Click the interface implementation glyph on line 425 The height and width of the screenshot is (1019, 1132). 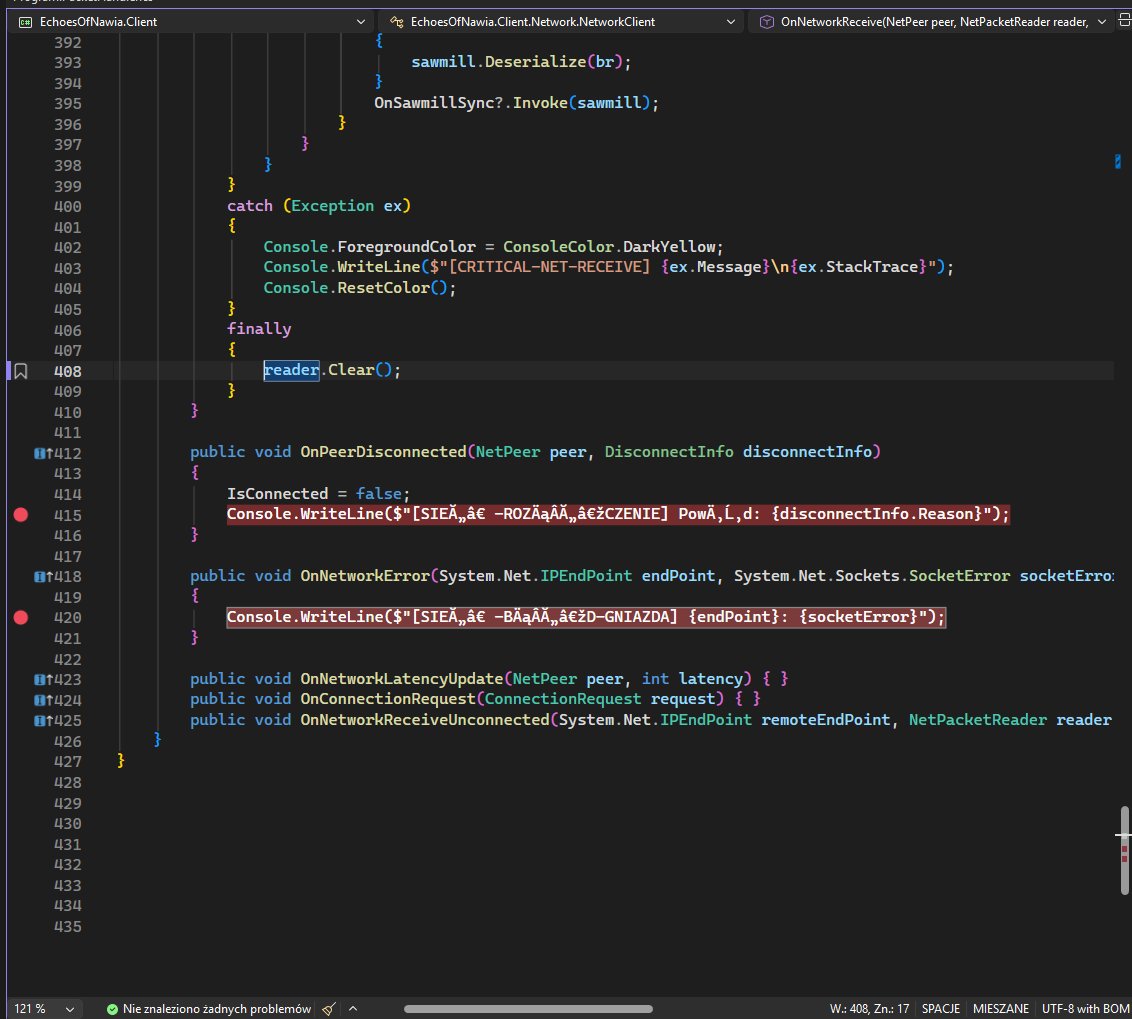pos(43,720)
